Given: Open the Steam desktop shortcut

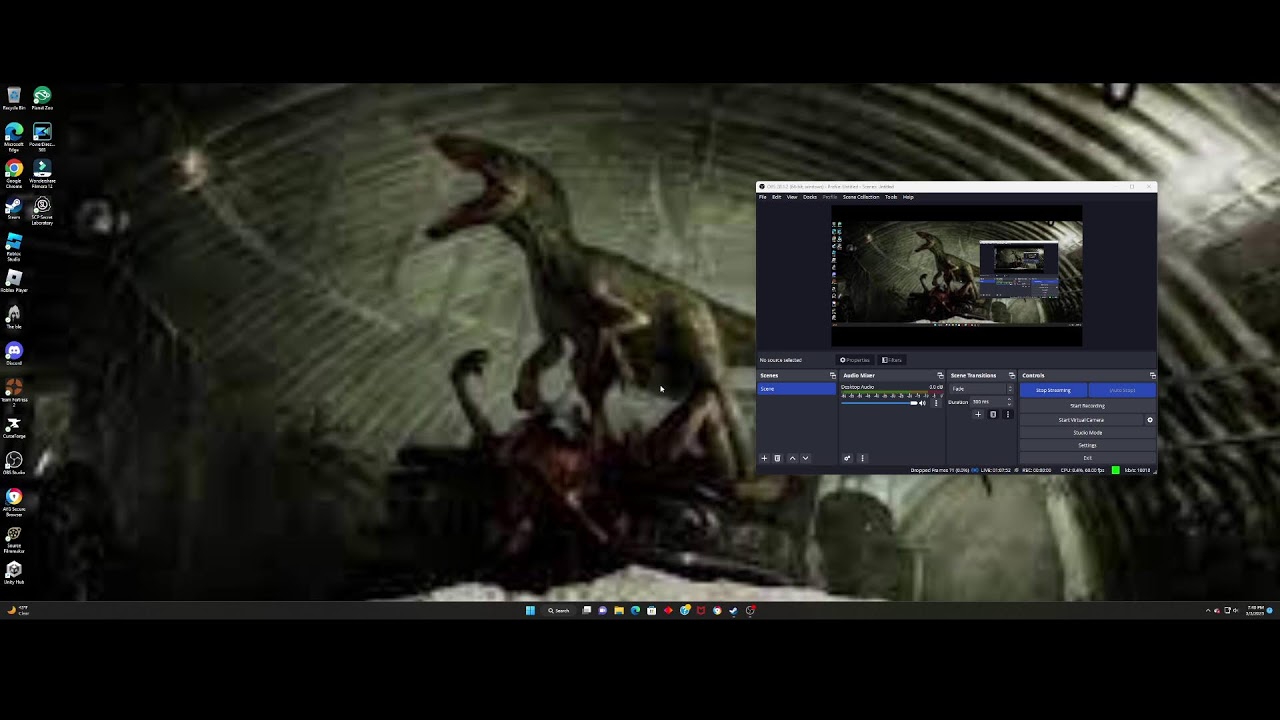Looking at the screenshot, I should pyautogui.click(x=14, y=209).
